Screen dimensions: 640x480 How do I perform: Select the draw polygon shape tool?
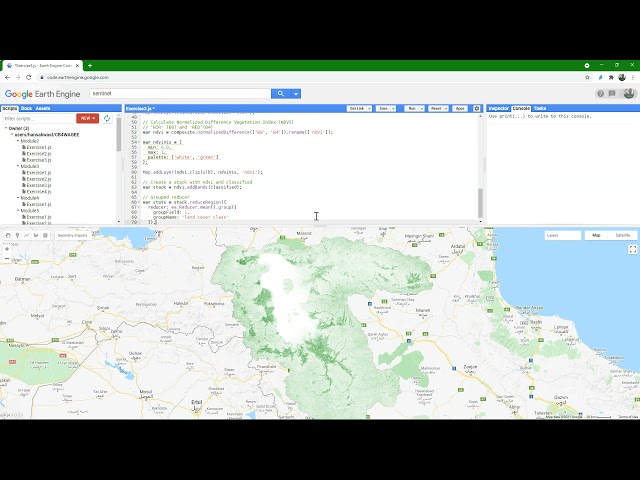[x=36, y=236]
